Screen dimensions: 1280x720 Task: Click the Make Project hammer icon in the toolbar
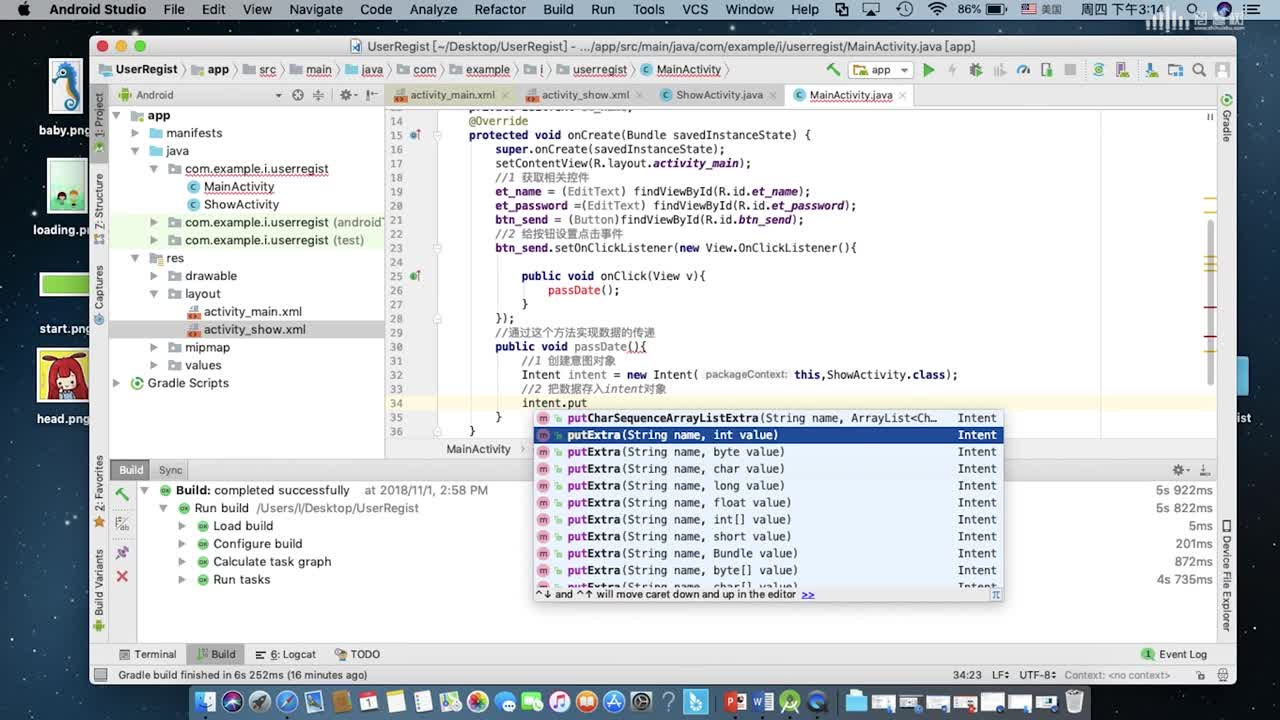pos(833,70)
